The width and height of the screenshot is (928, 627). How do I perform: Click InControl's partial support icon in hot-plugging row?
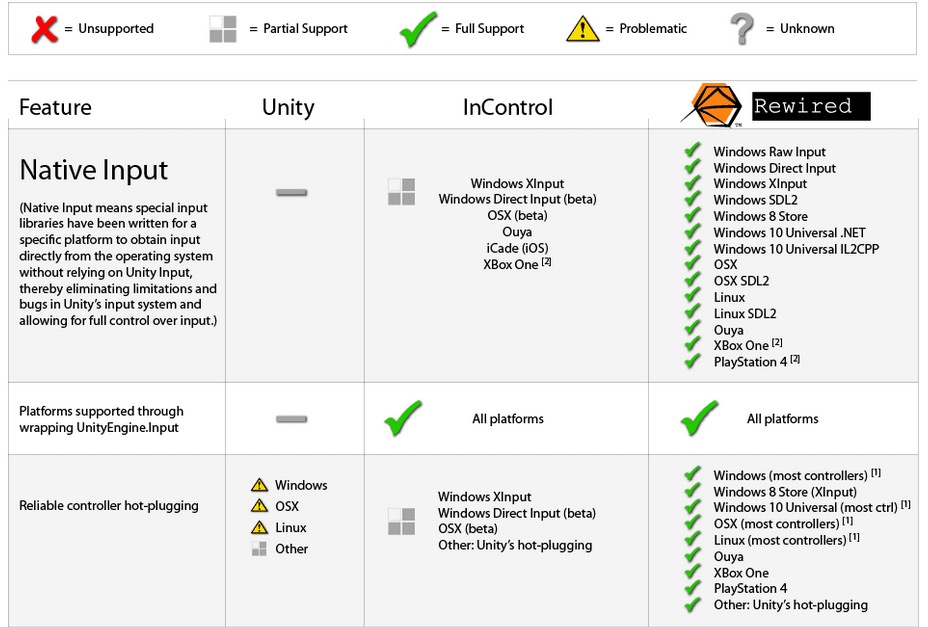click(x=401, y=521)
